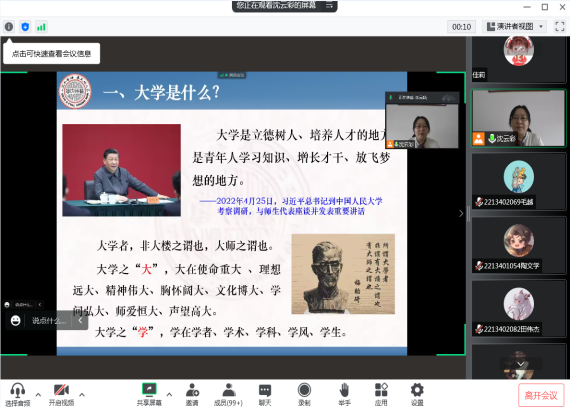Toggle fullscreen mode icon
Screen dimensions: 570x408
[559, 27]
